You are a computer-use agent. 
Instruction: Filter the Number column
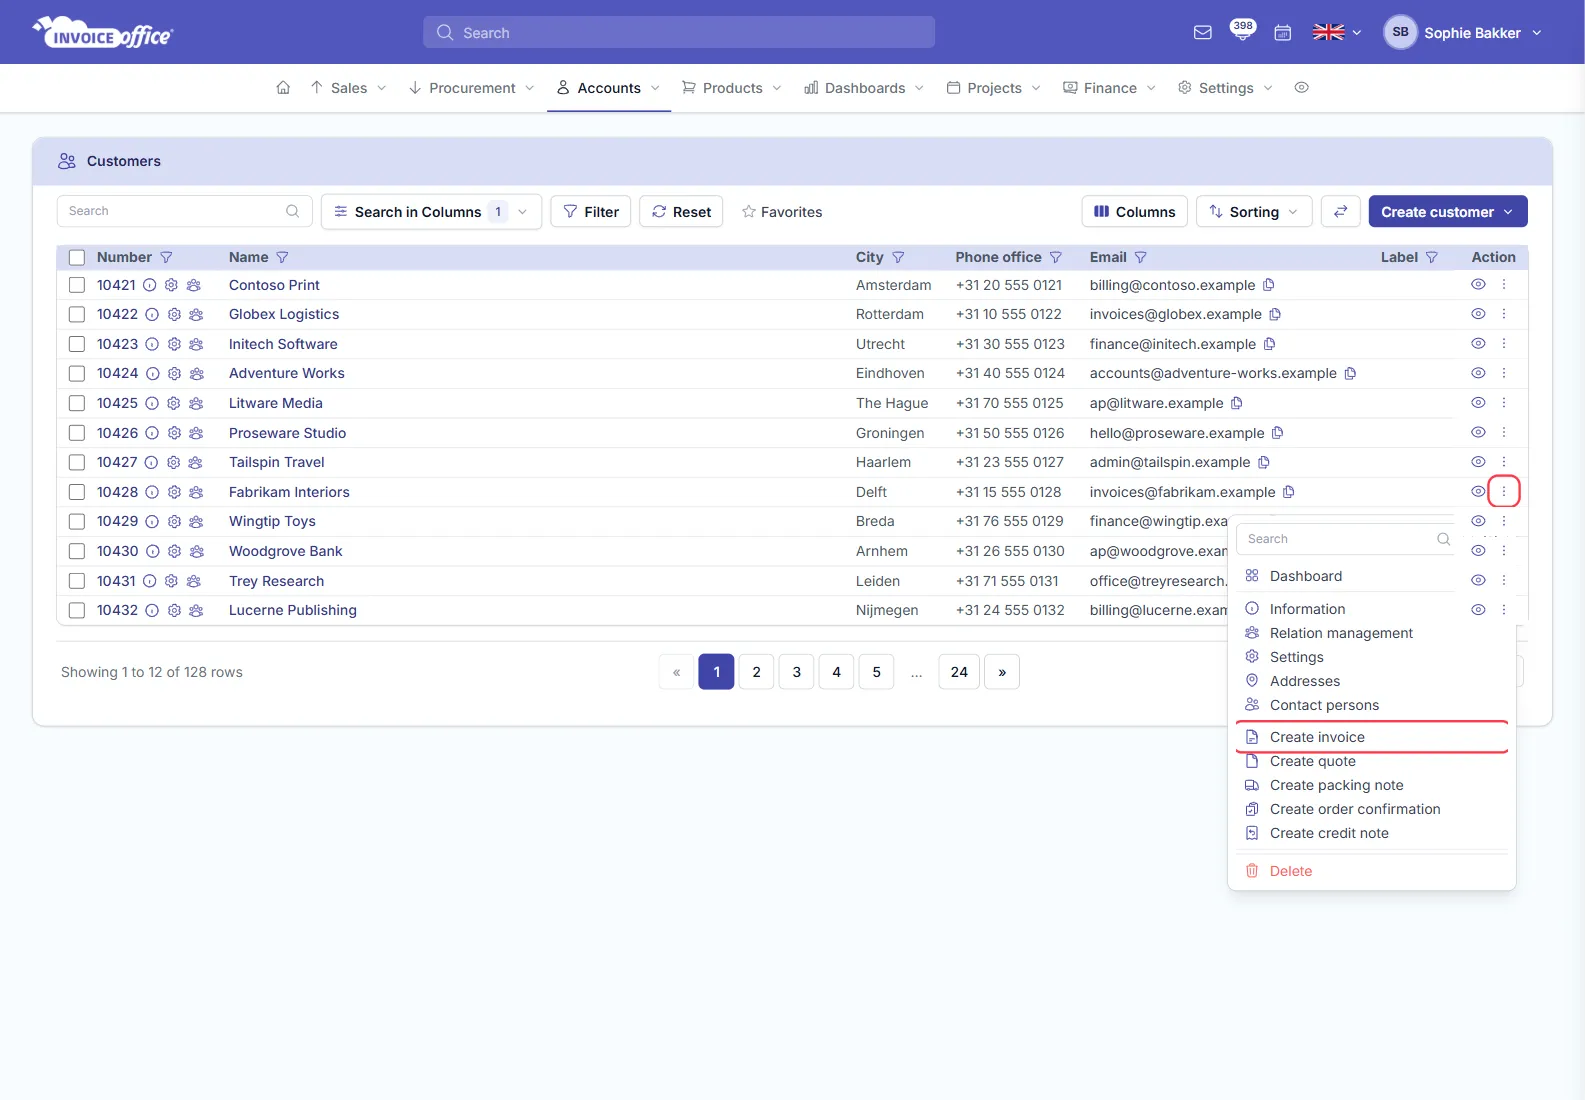166,257
